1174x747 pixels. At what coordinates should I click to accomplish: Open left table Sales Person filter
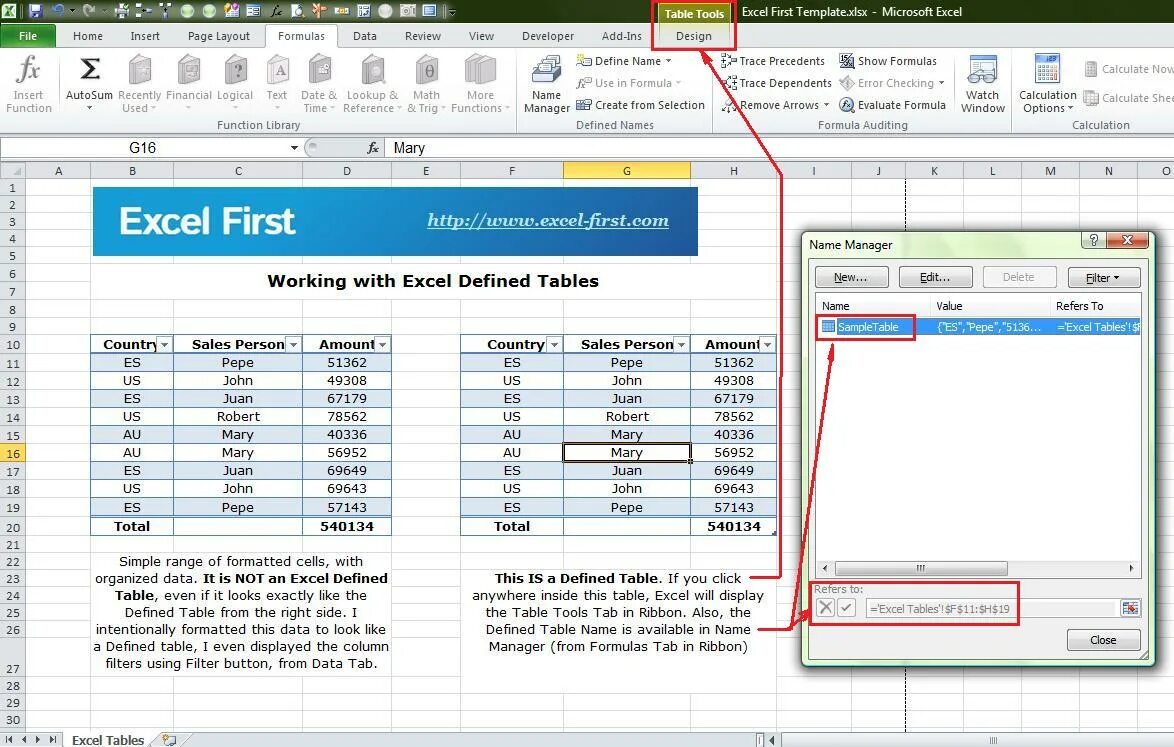294,344
